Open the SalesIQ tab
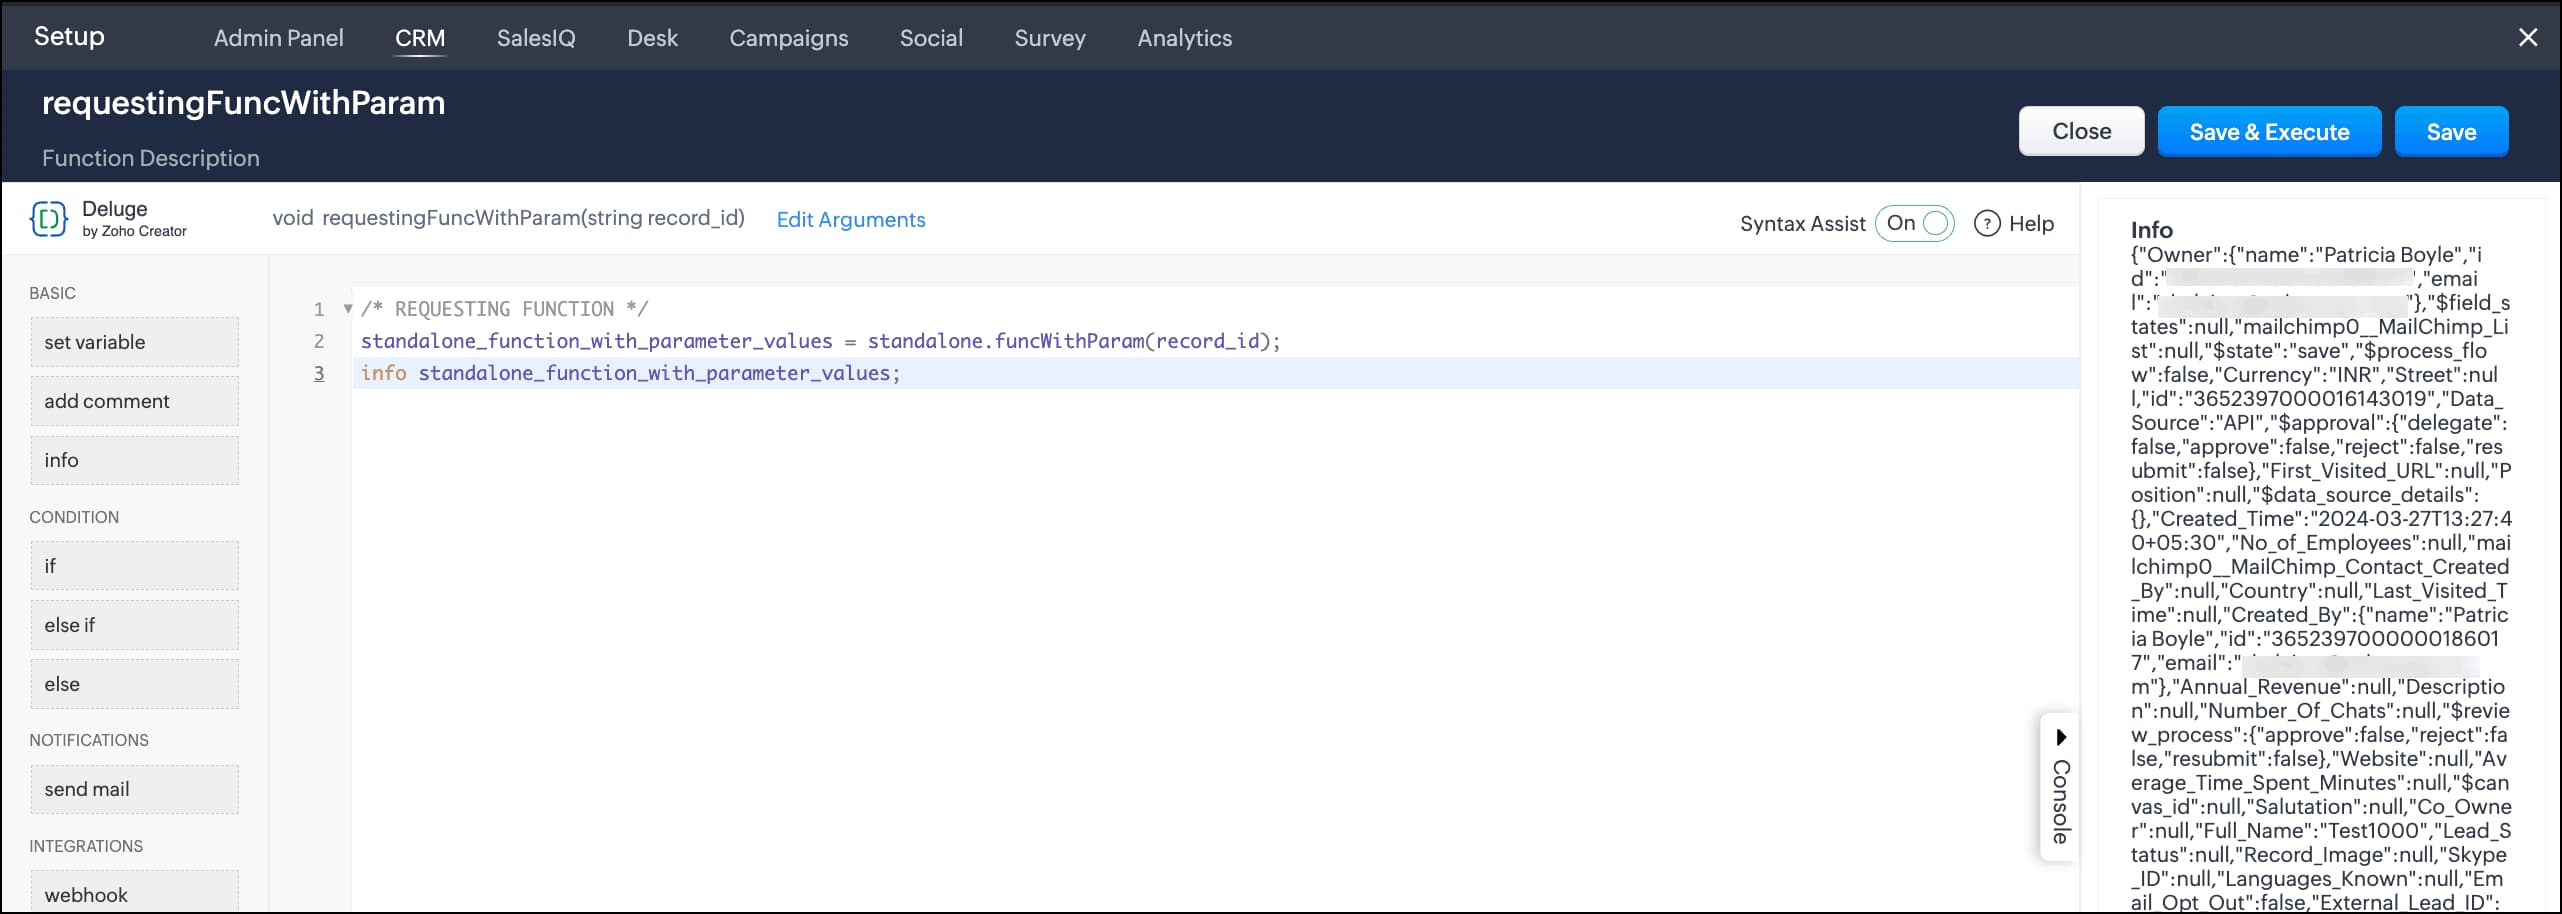This screenshot has height=914, width=2562. click(x=536, y=38)
